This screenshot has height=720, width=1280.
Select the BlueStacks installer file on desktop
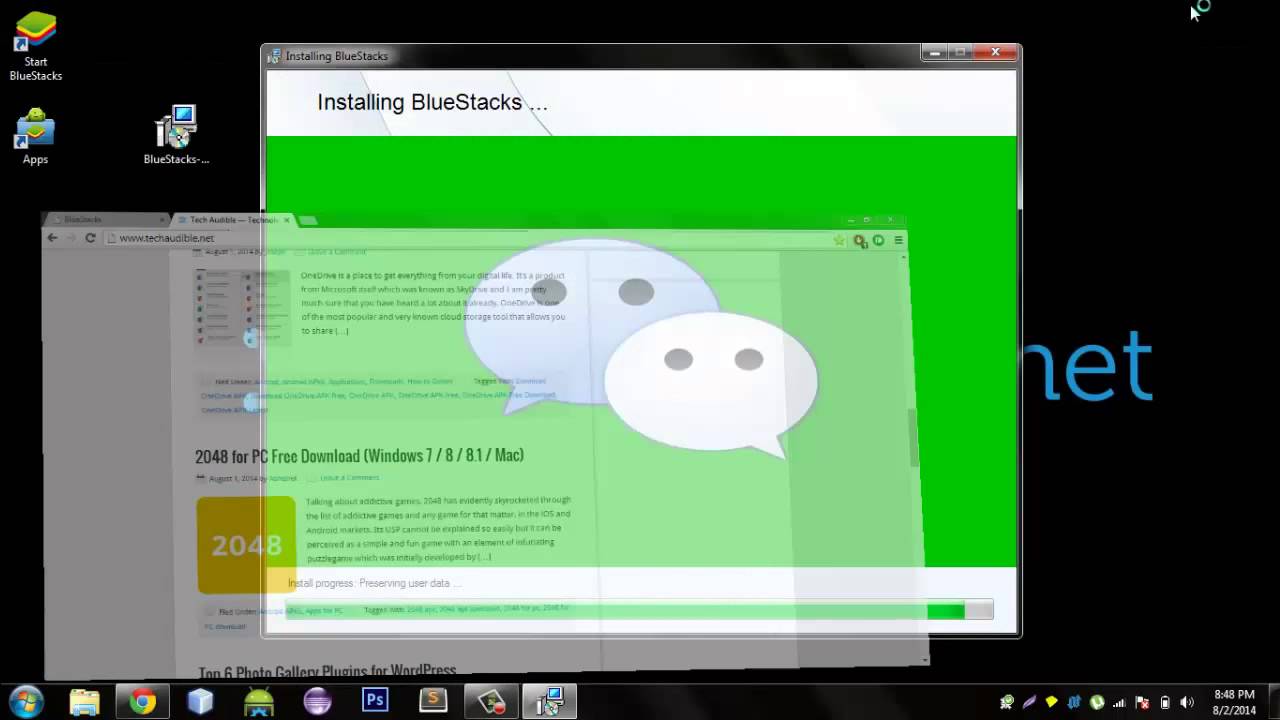[176, 136]
